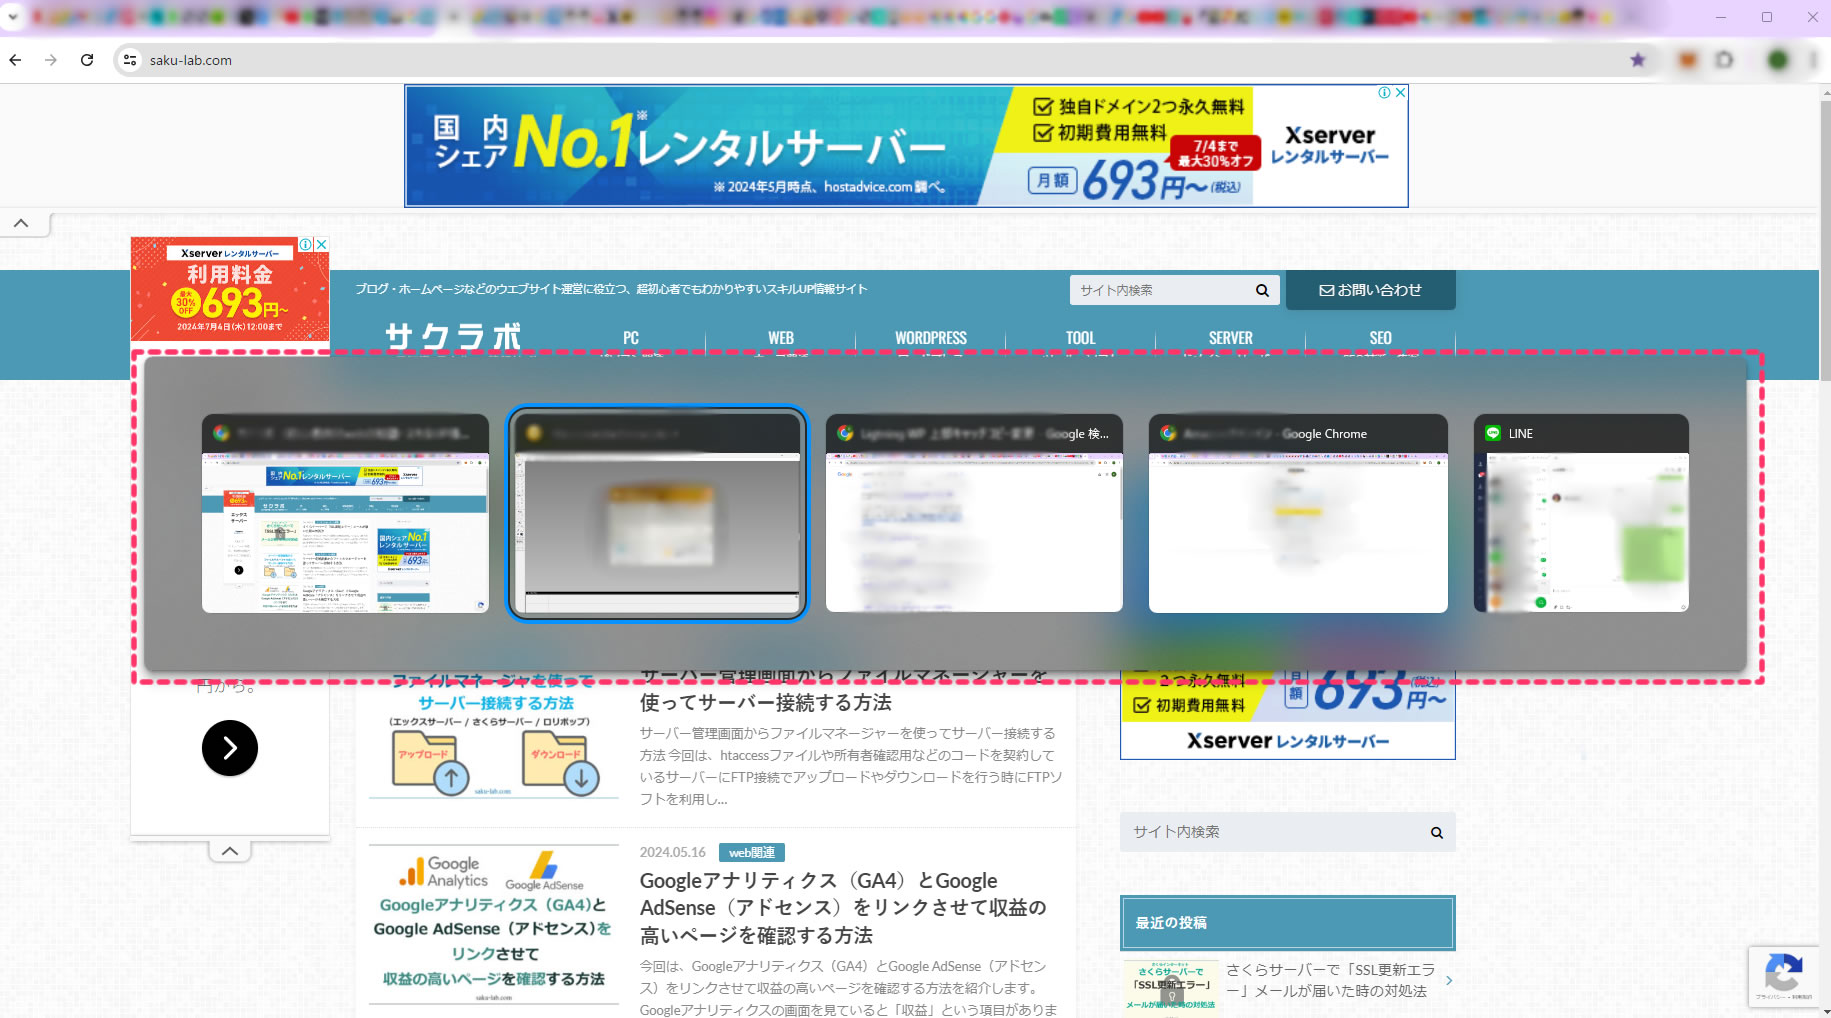Click the site search field in header

(1160, 290)
